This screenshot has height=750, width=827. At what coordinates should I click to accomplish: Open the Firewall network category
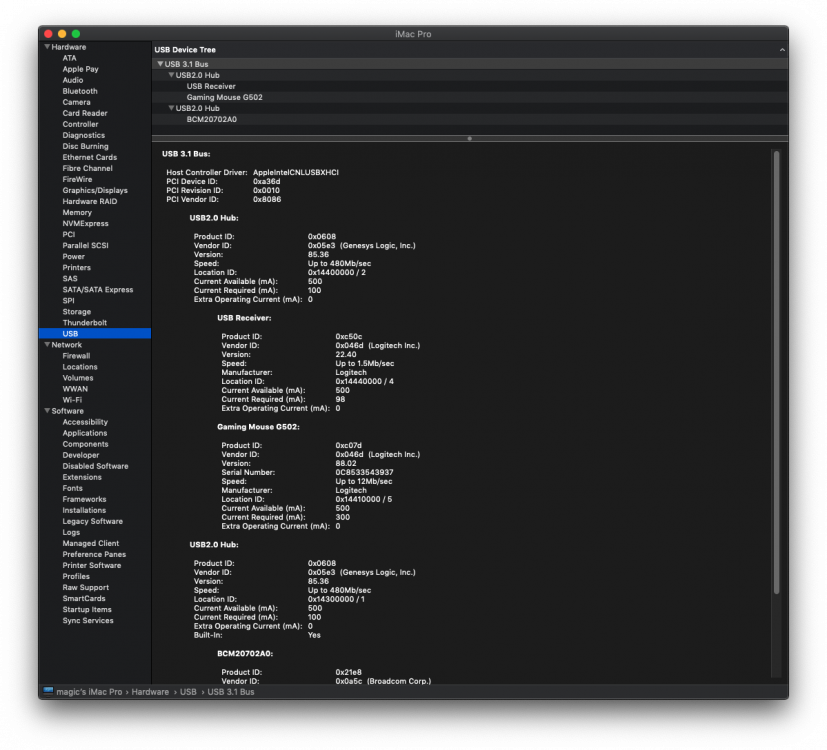coord(76,356)
